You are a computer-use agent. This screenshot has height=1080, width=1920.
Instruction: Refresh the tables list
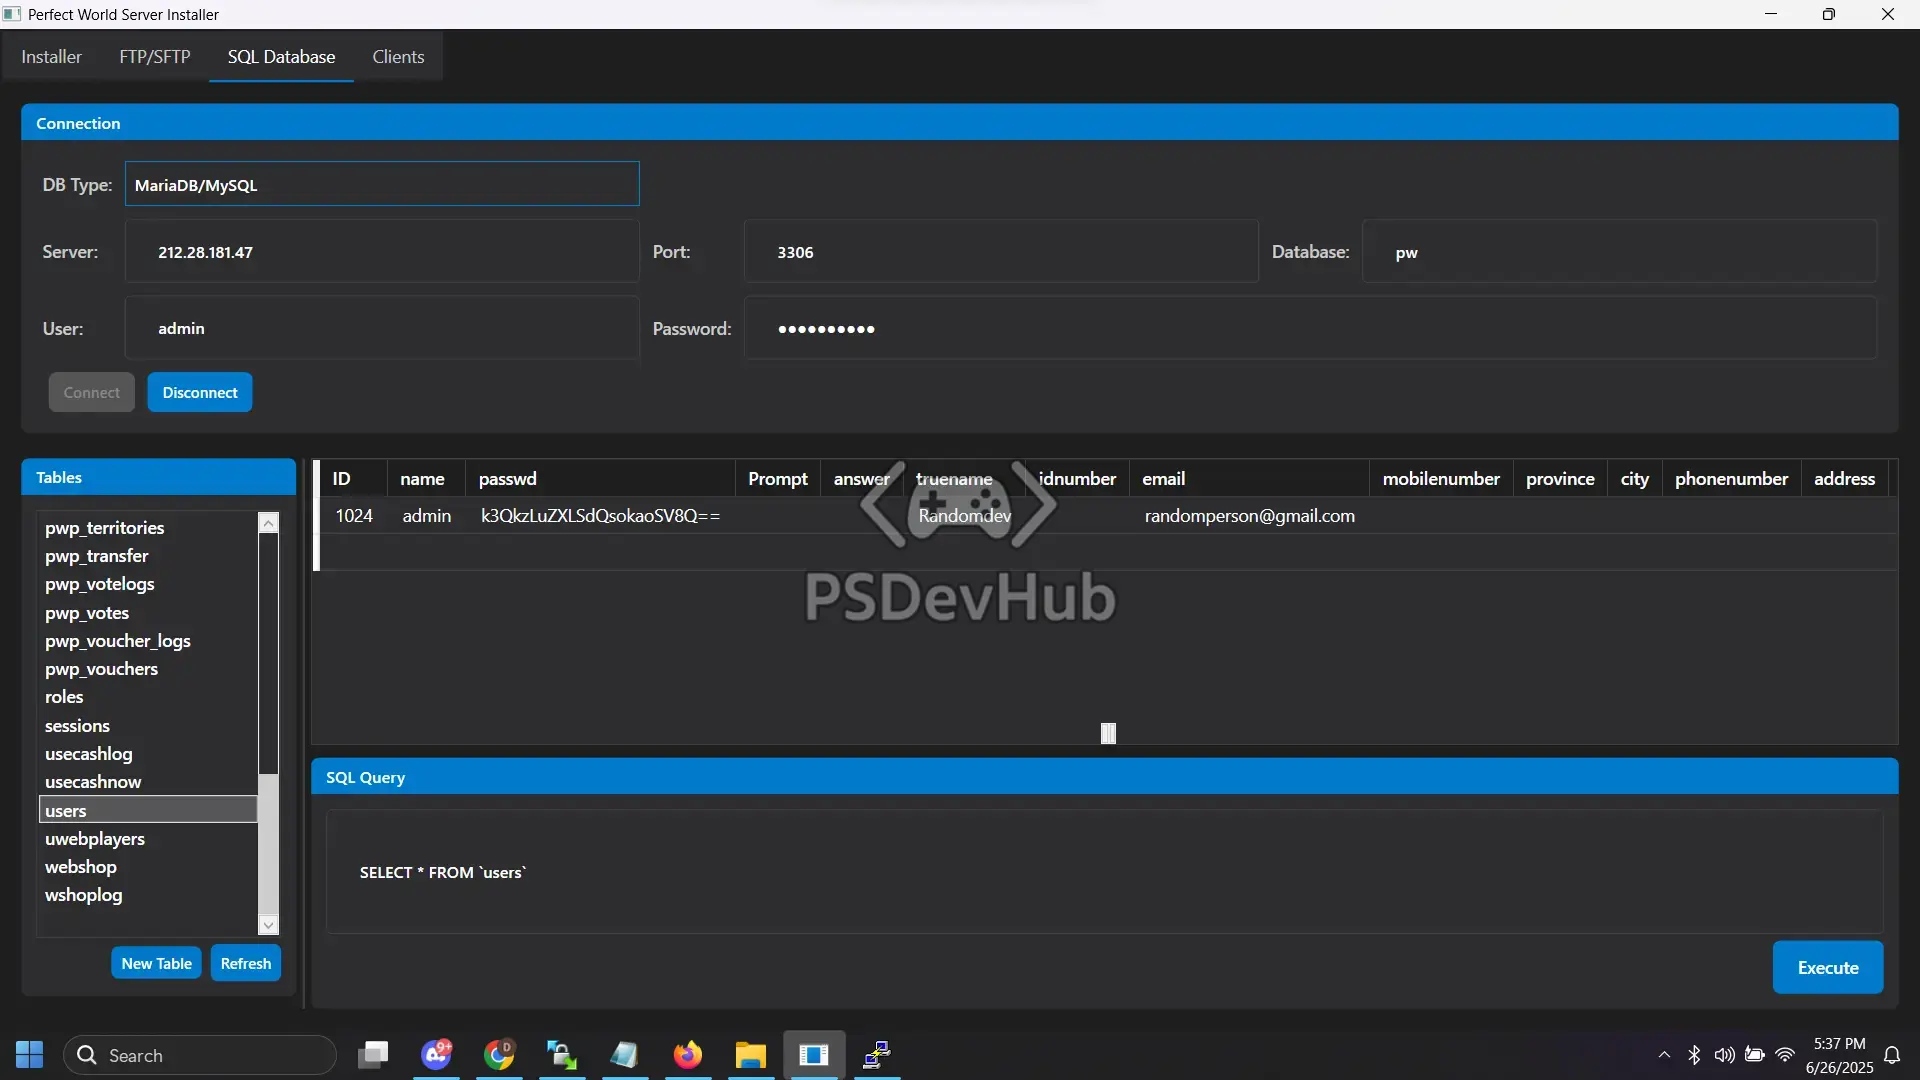click(246, 963)
